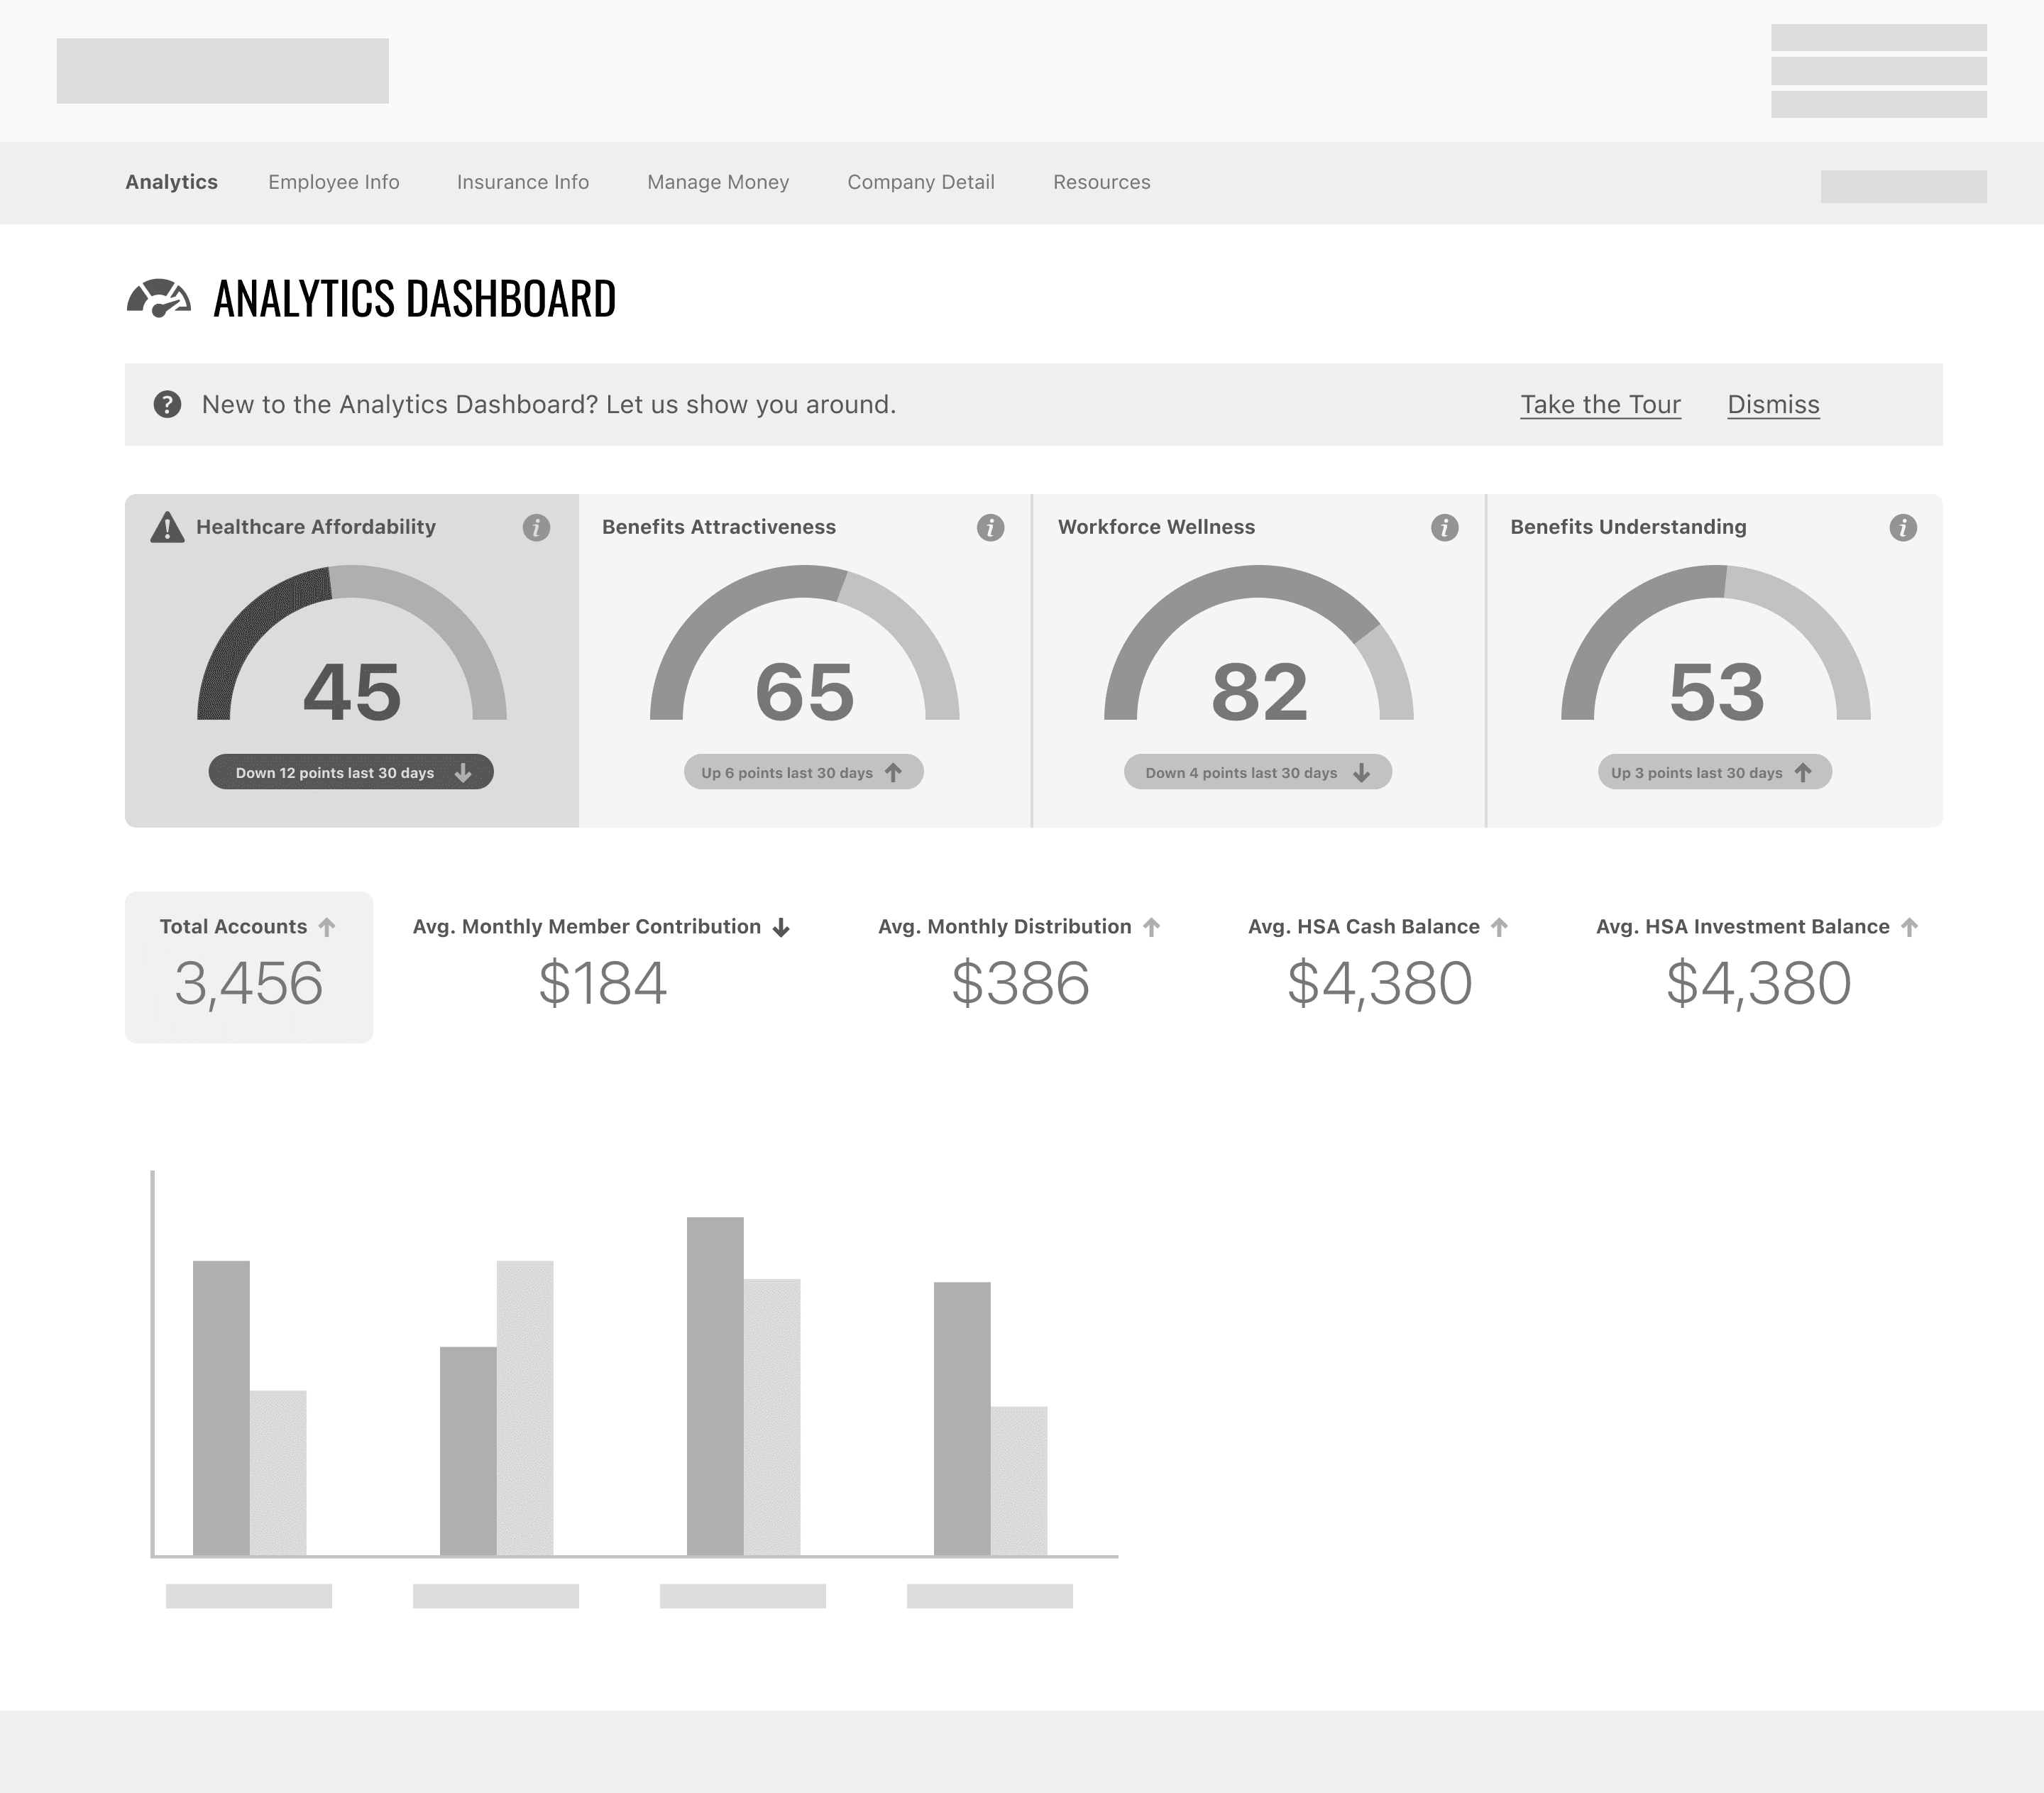Click the tallest dark bar in the chart
The image size is (2044, 1793).
pyautogui.click(x=715, y=1386)
